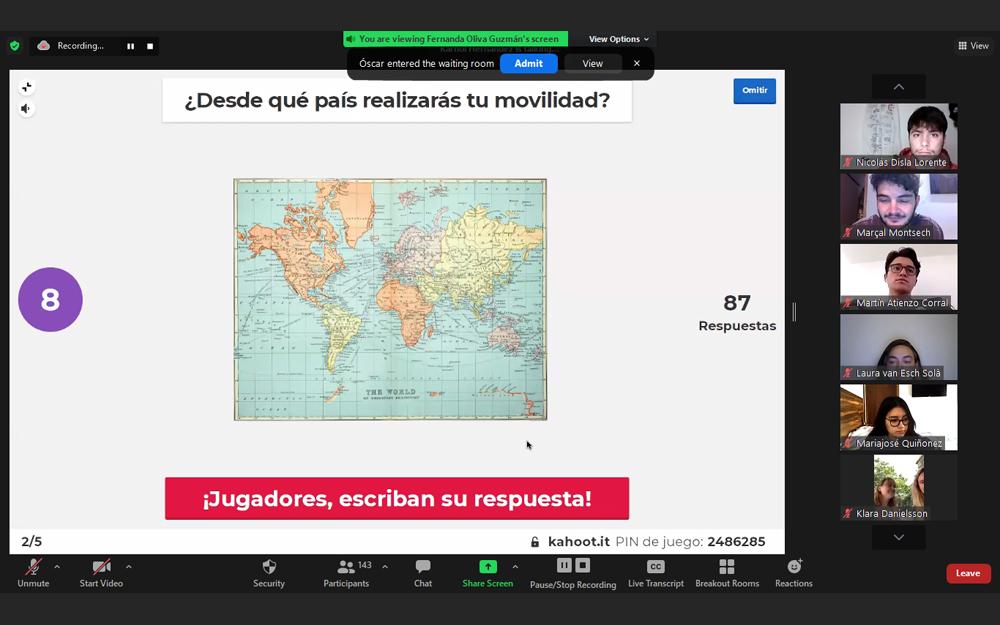
Task: Select Mariajosé Quiñonez's video tile
Action: pos(899,416)
